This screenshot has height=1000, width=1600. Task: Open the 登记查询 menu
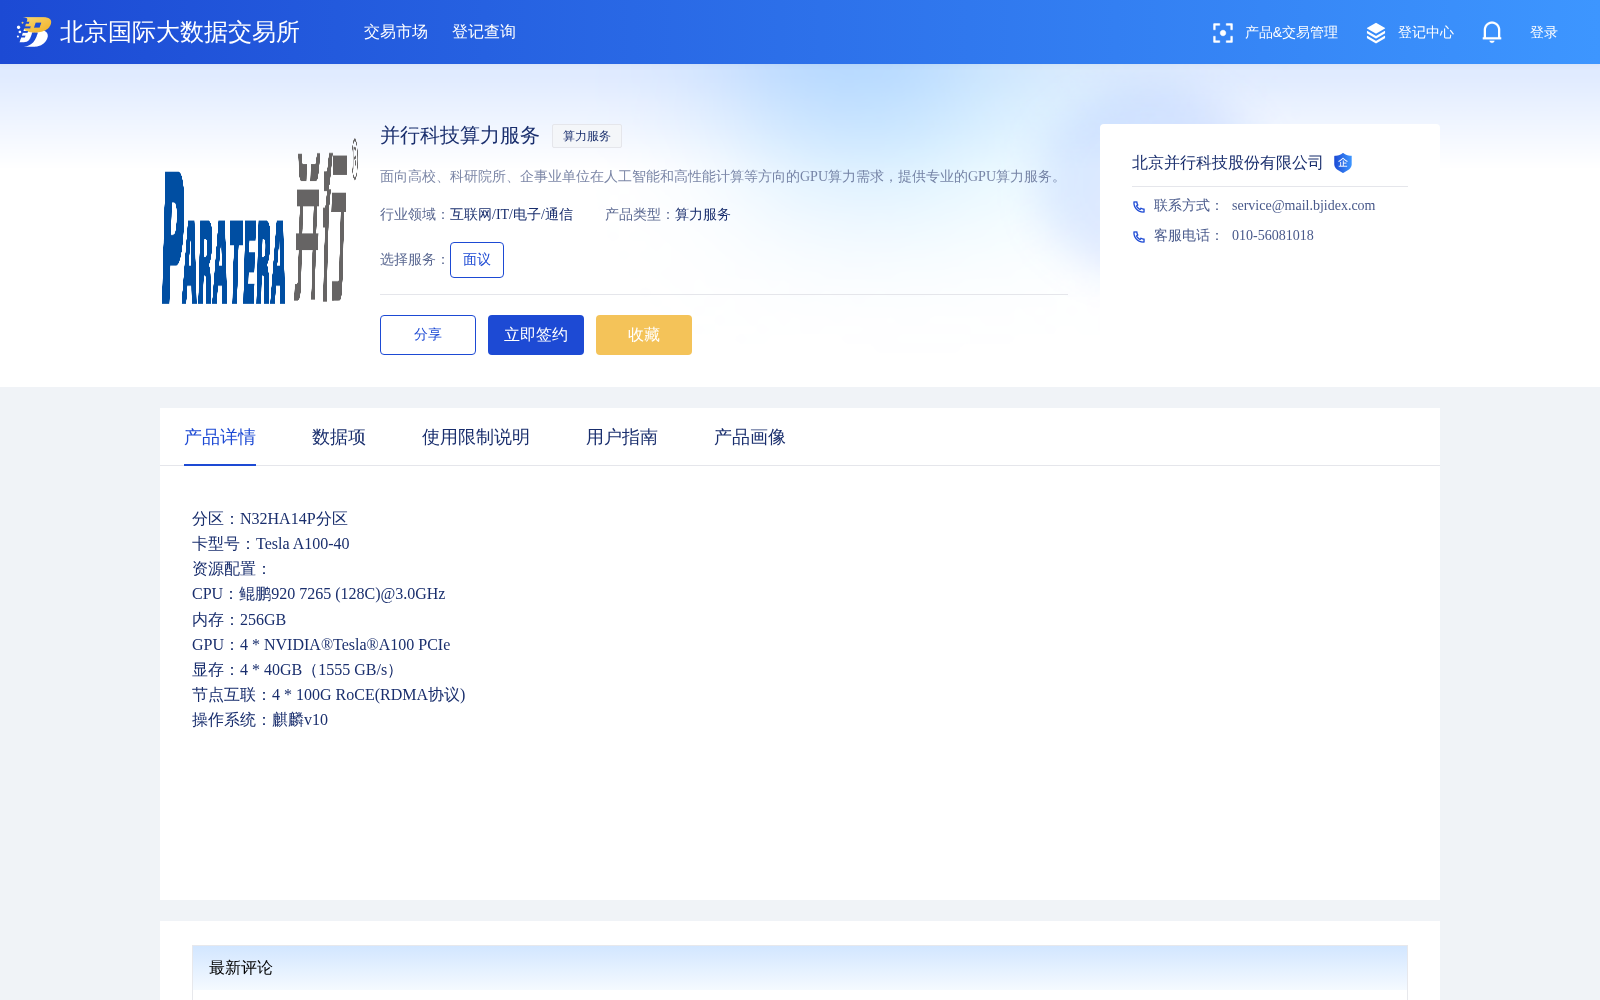484,32
